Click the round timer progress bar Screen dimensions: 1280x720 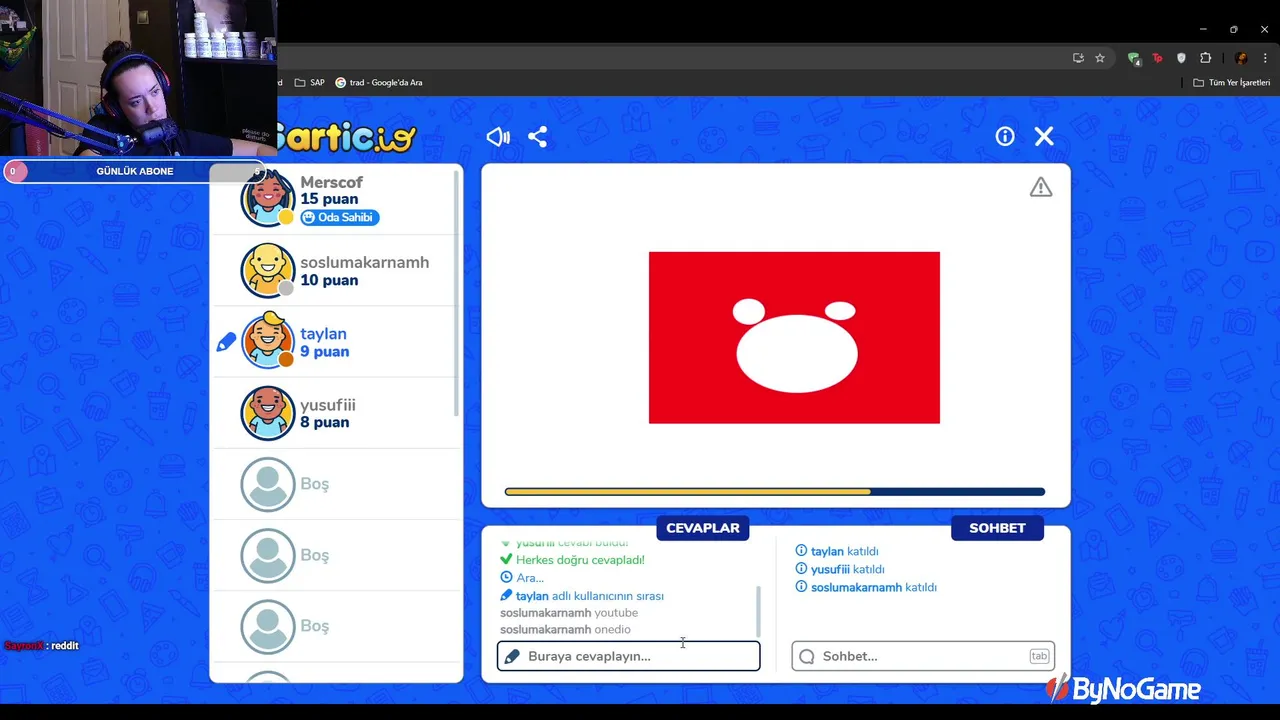tap(775, 492)
